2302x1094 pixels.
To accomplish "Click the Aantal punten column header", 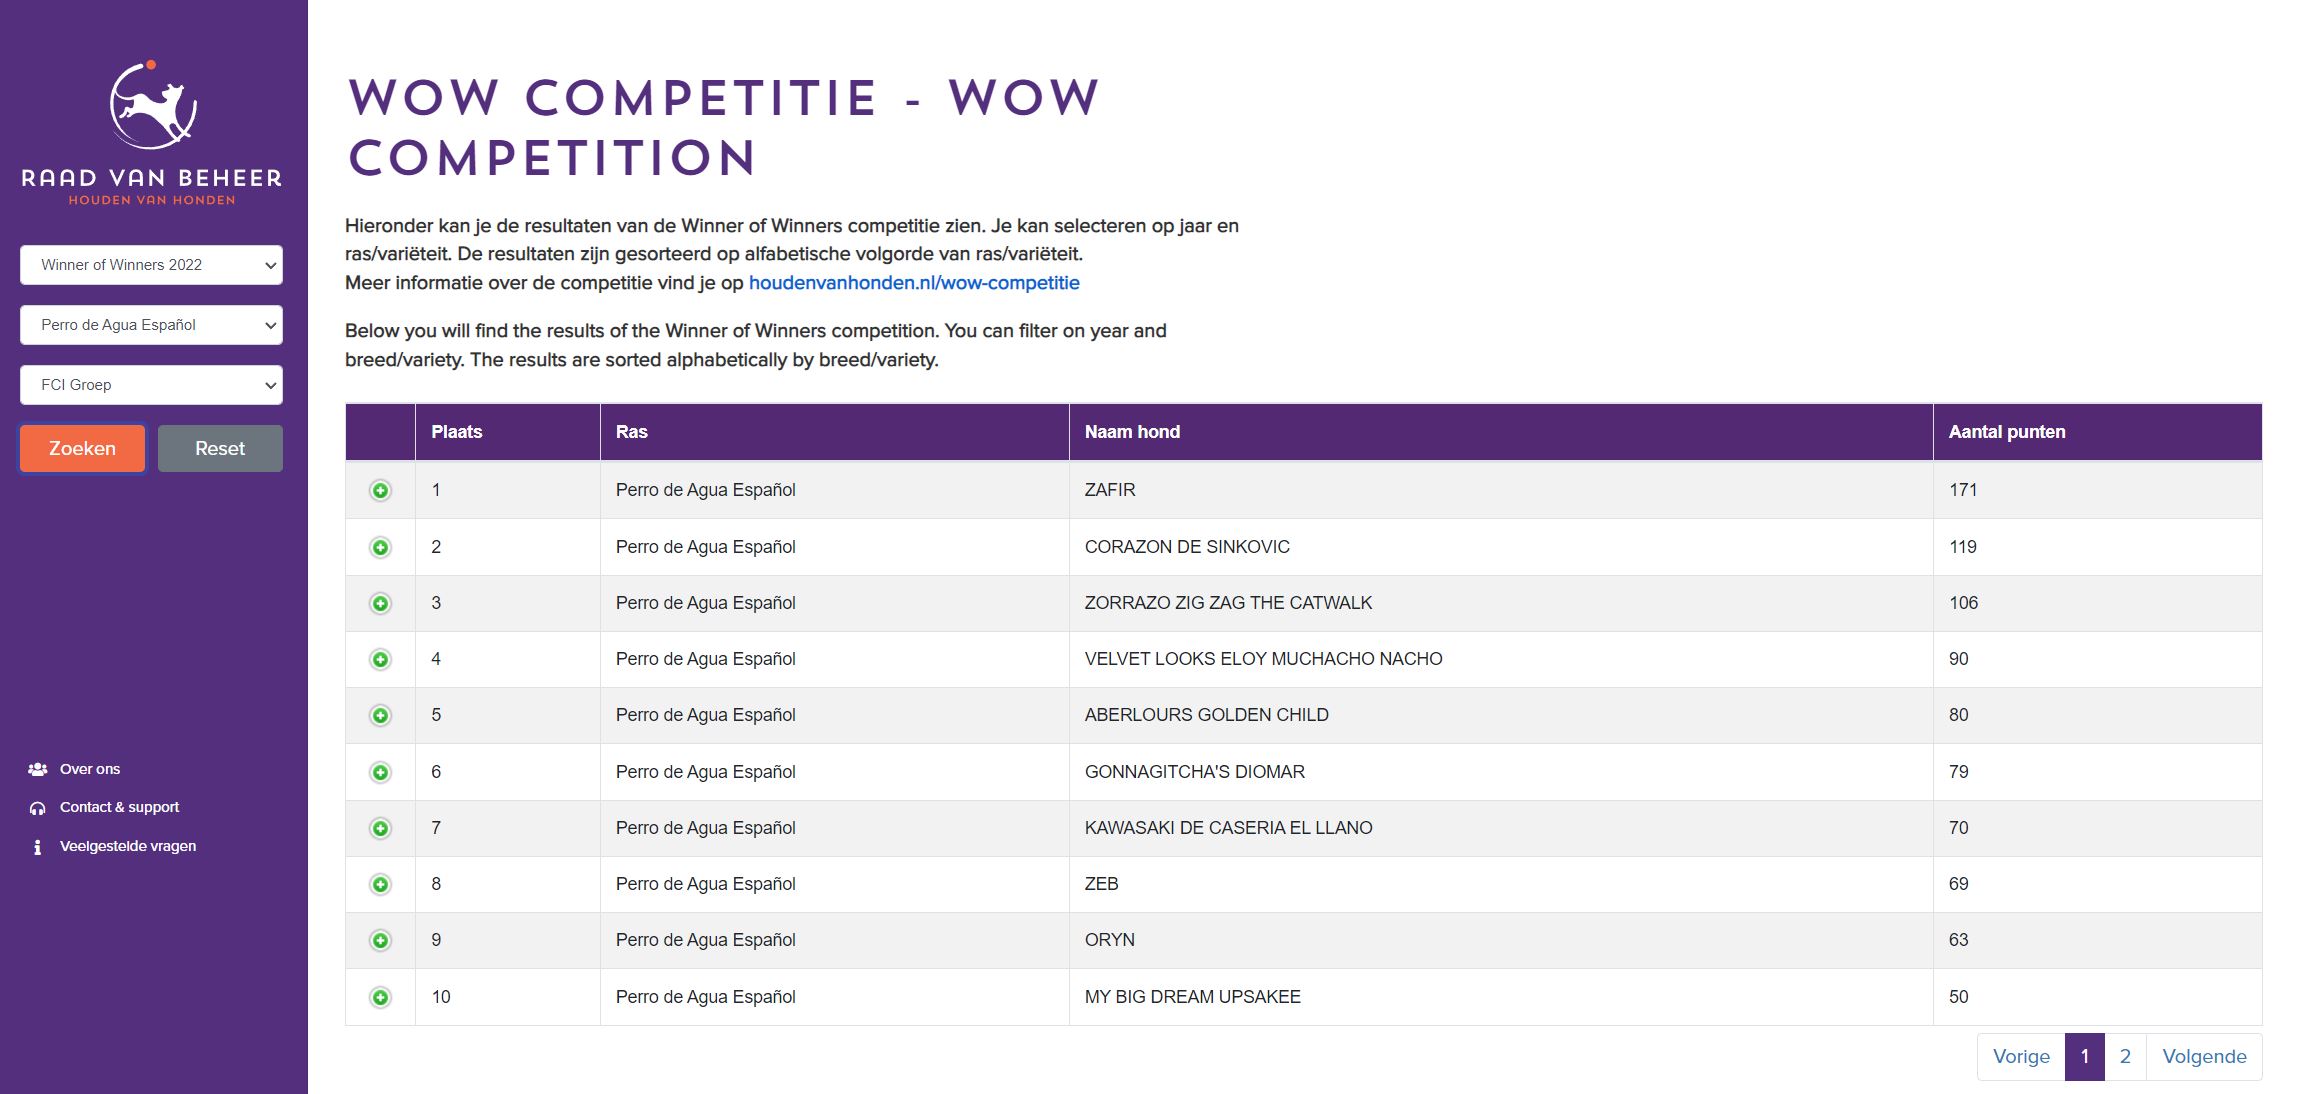I will [2007, 432].
